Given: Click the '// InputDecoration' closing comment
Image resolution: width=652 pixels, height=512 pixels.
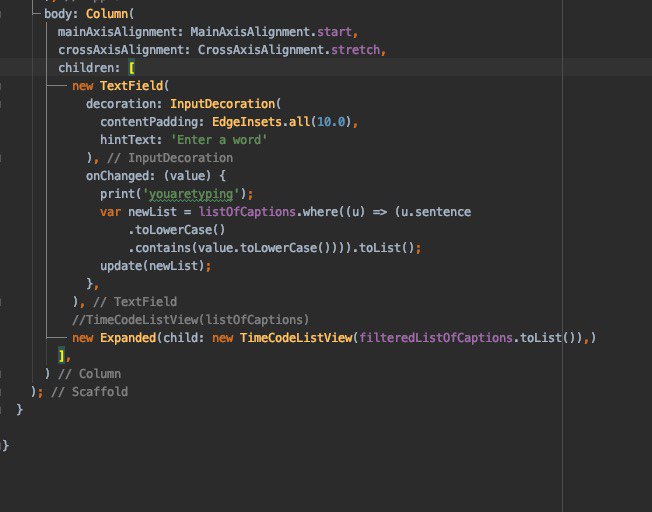Looking at the screenshot, I should (170, 158).
